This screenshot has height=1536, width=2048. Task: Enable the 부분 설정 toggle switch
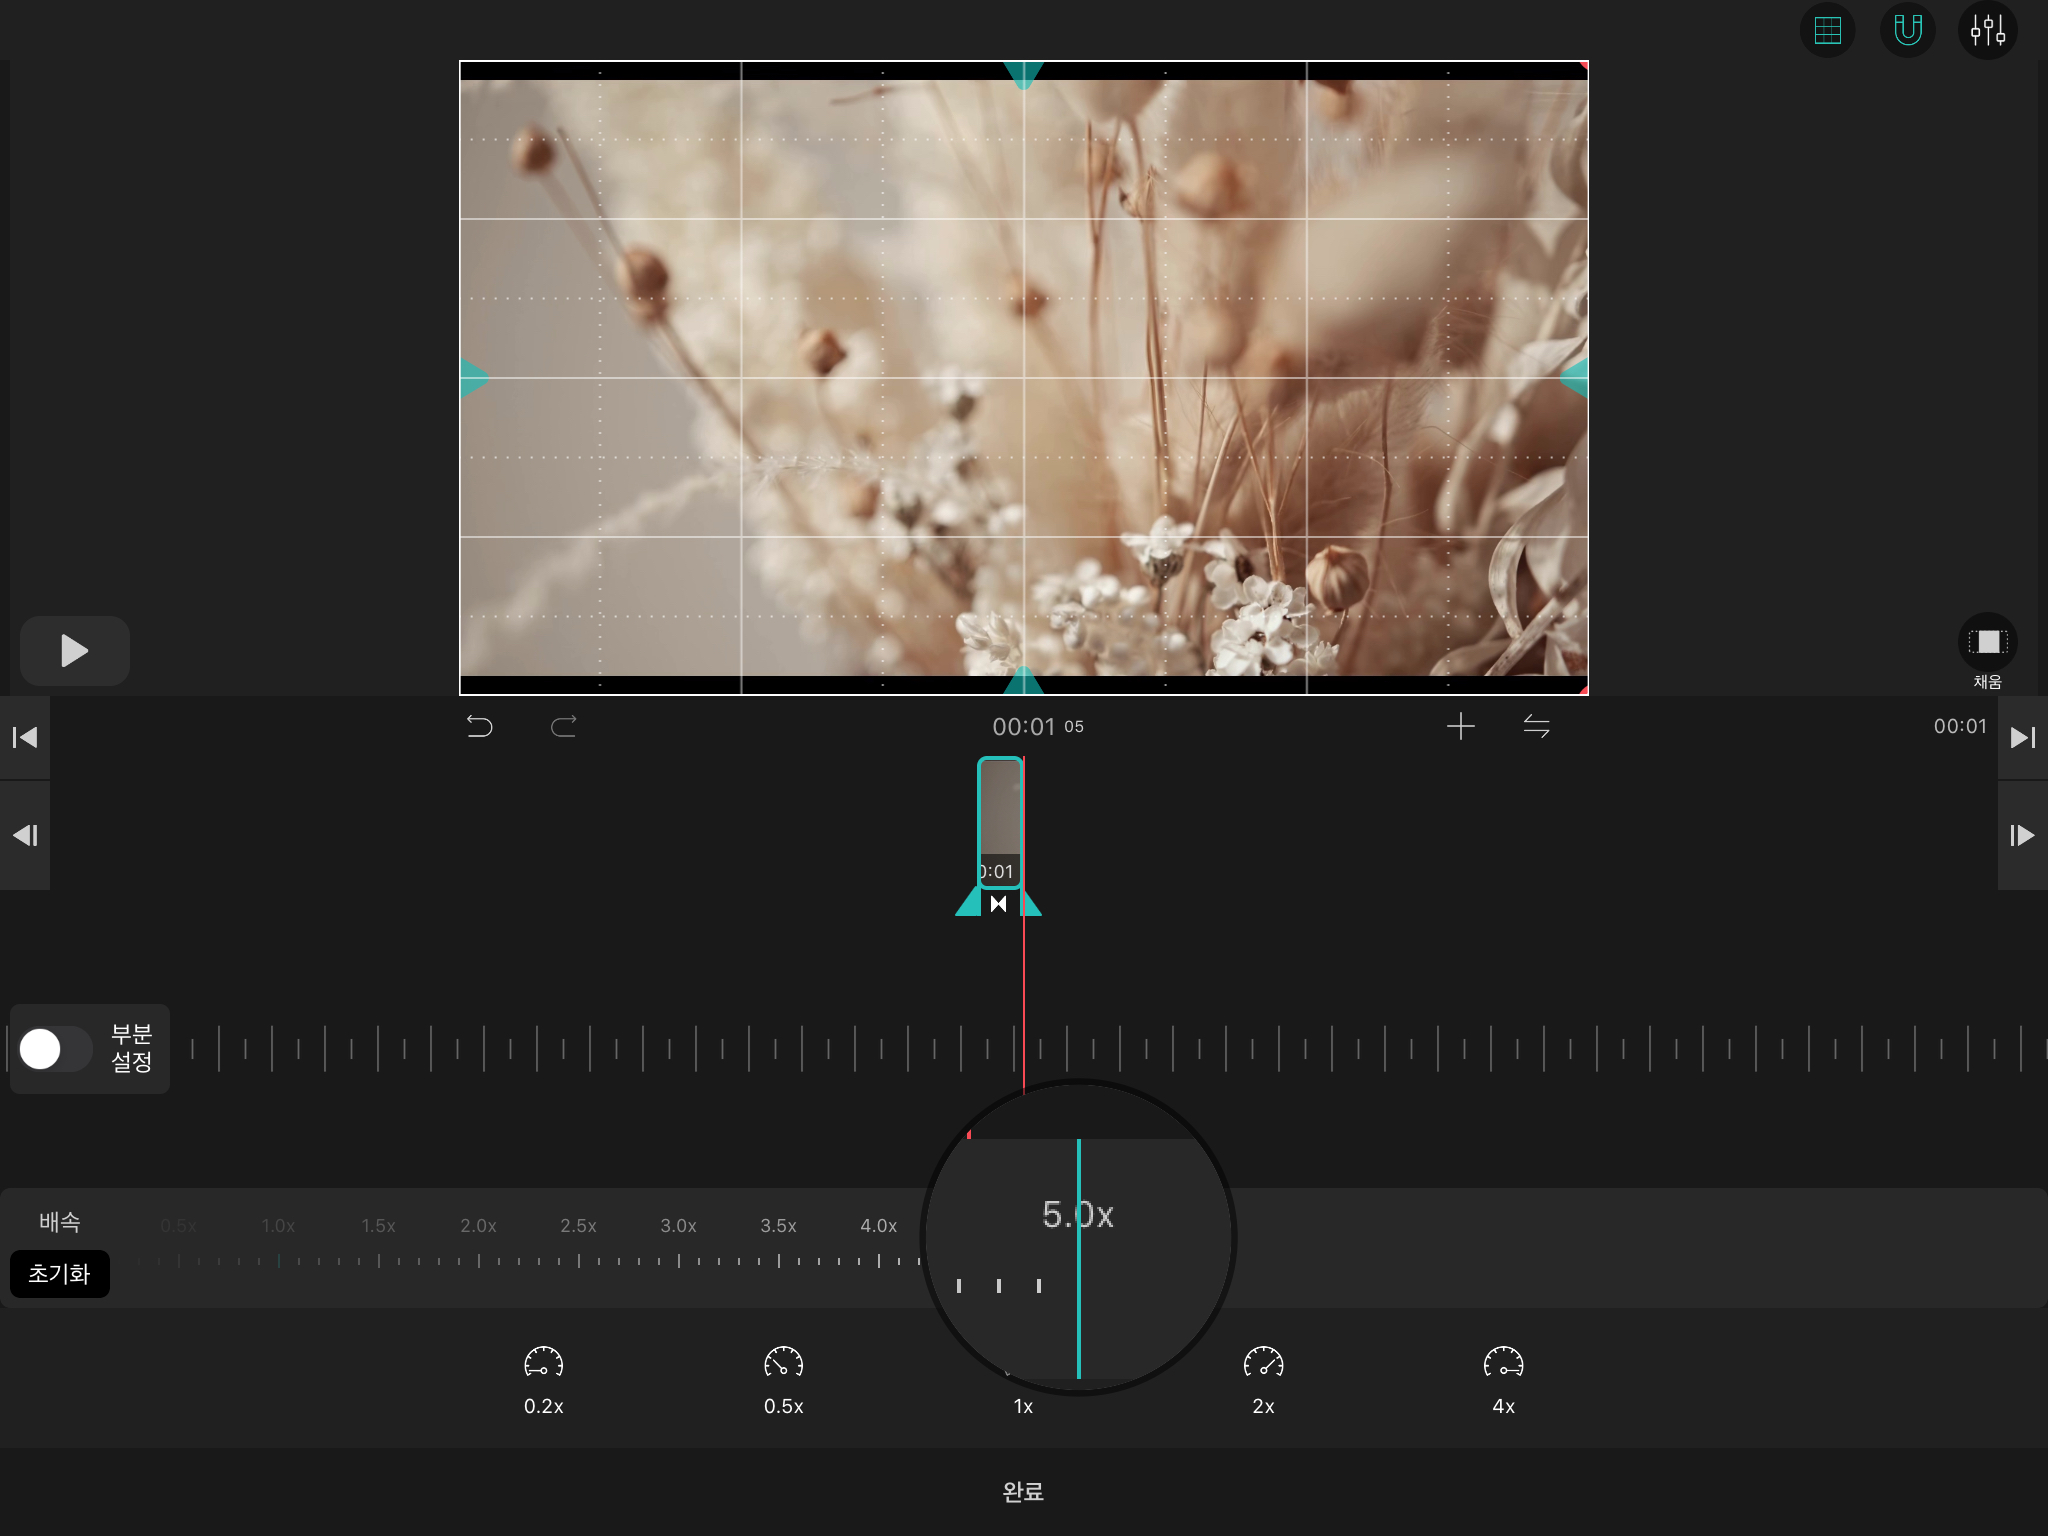pyautogui.click(x=56, y=1049)
